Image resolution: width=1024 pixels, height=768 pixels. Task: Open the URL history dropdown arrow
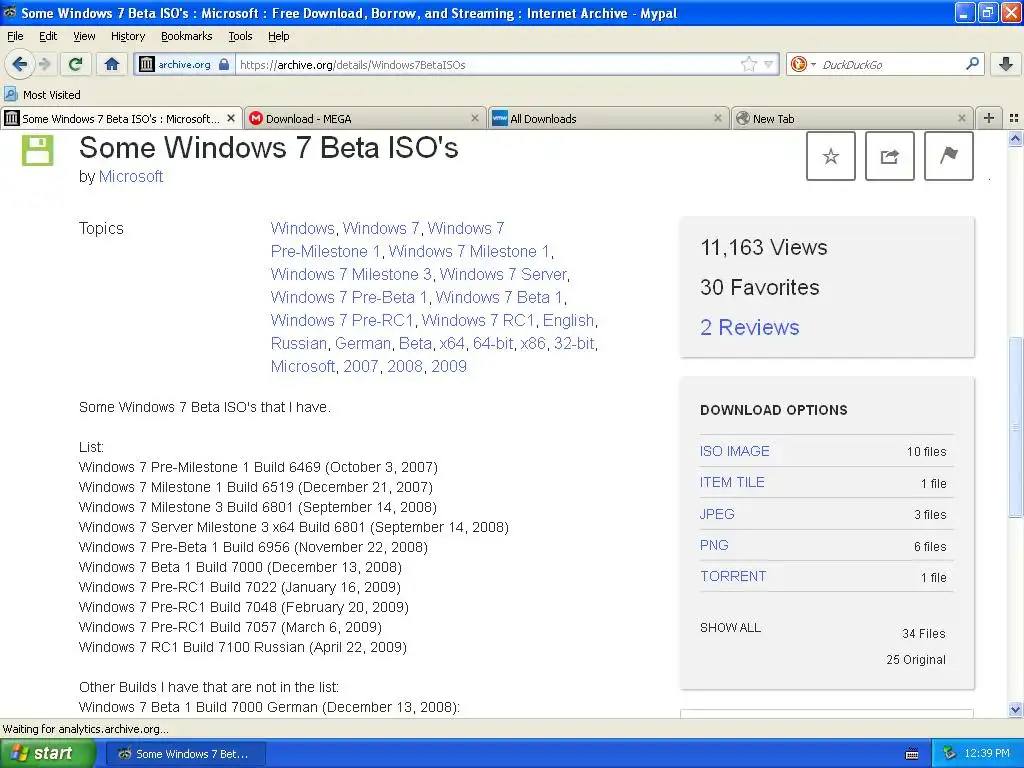click(x=768, y=64)
